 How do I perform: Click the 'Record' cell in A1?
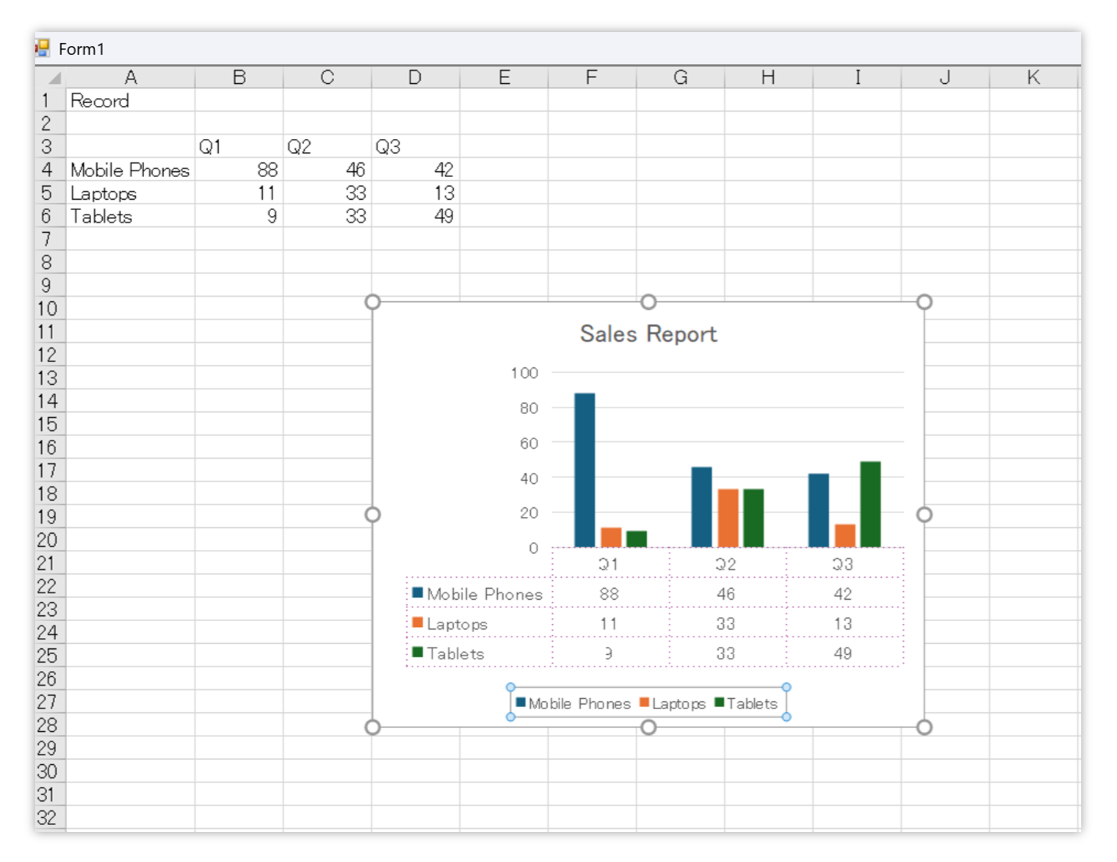[130, 100]
